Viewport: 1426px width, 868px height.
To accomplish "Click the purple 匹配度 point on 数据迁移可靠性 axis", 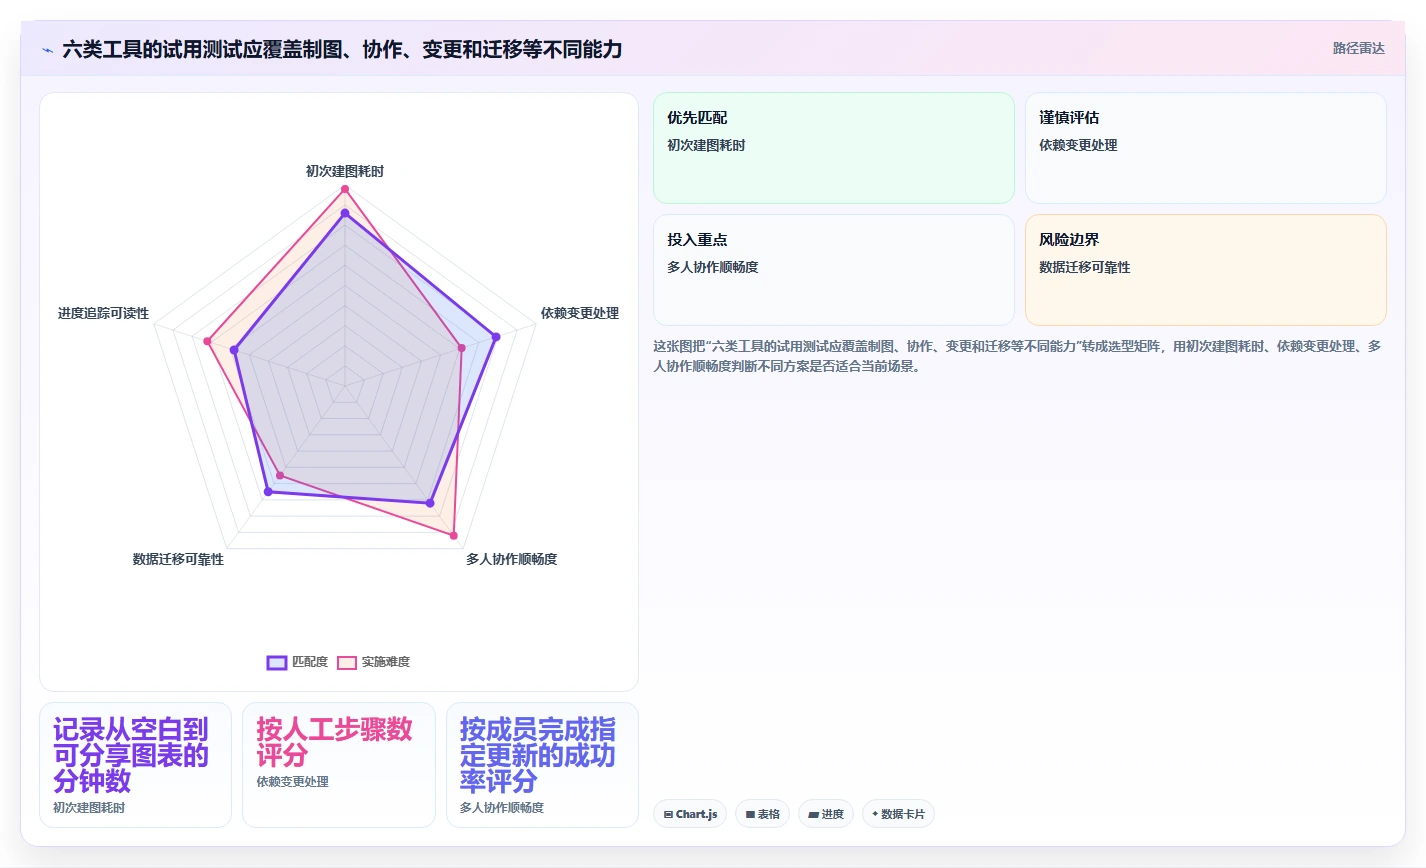I will (x=268, y=492).
